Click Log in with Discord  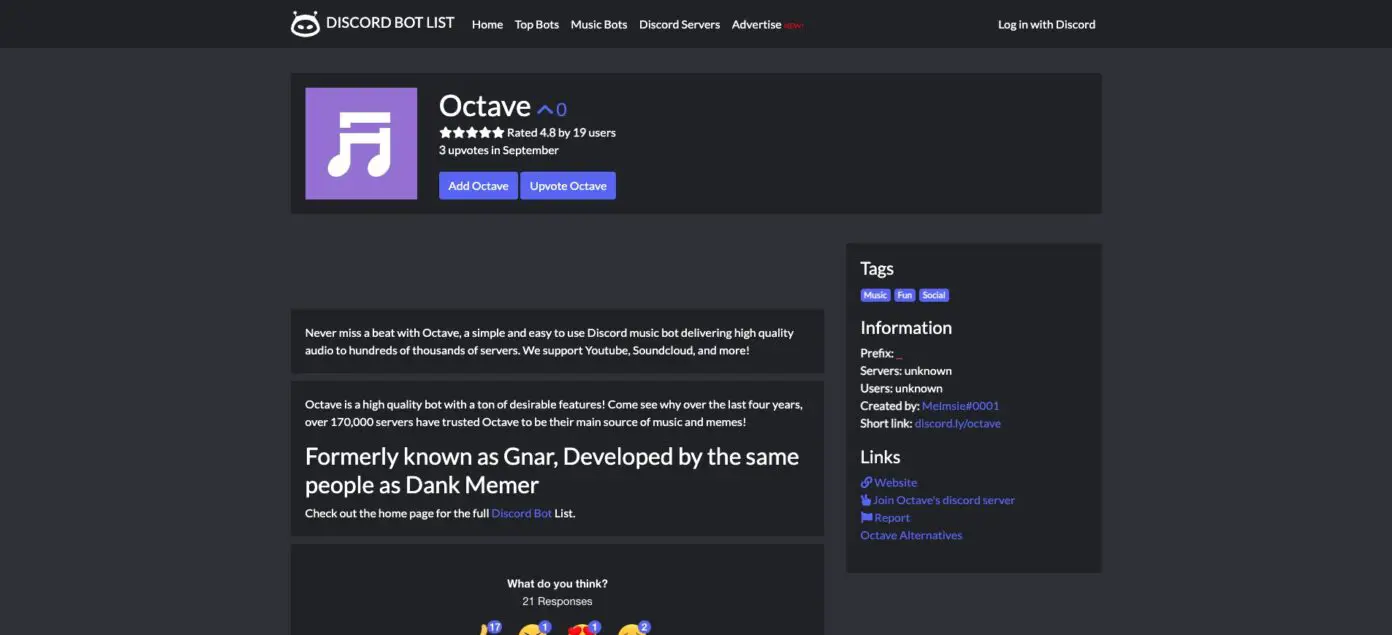coord(1046,24)
